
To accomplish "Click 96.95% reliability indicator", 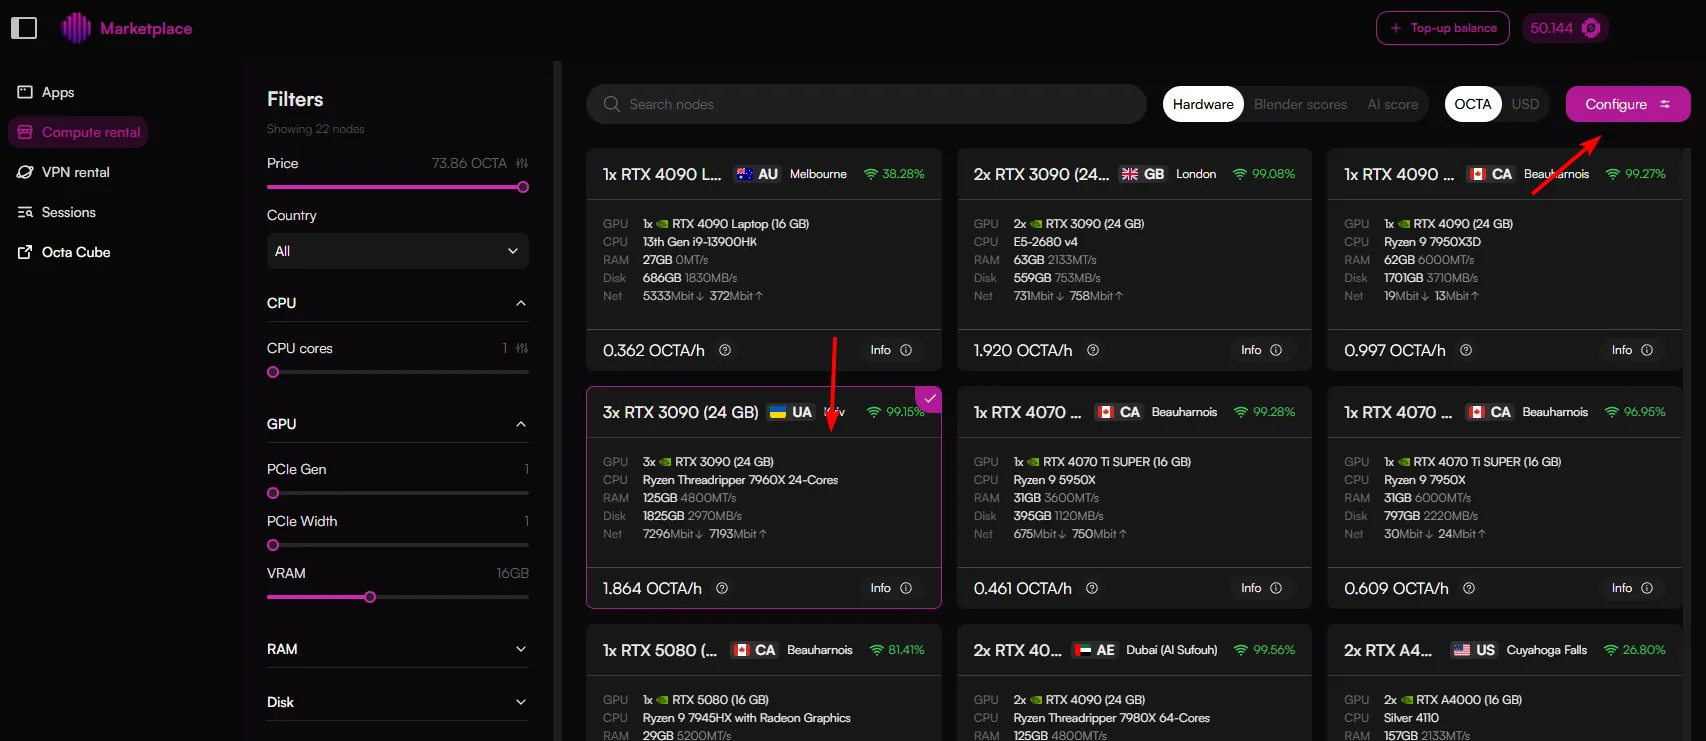I will (x=1635, y=412).
